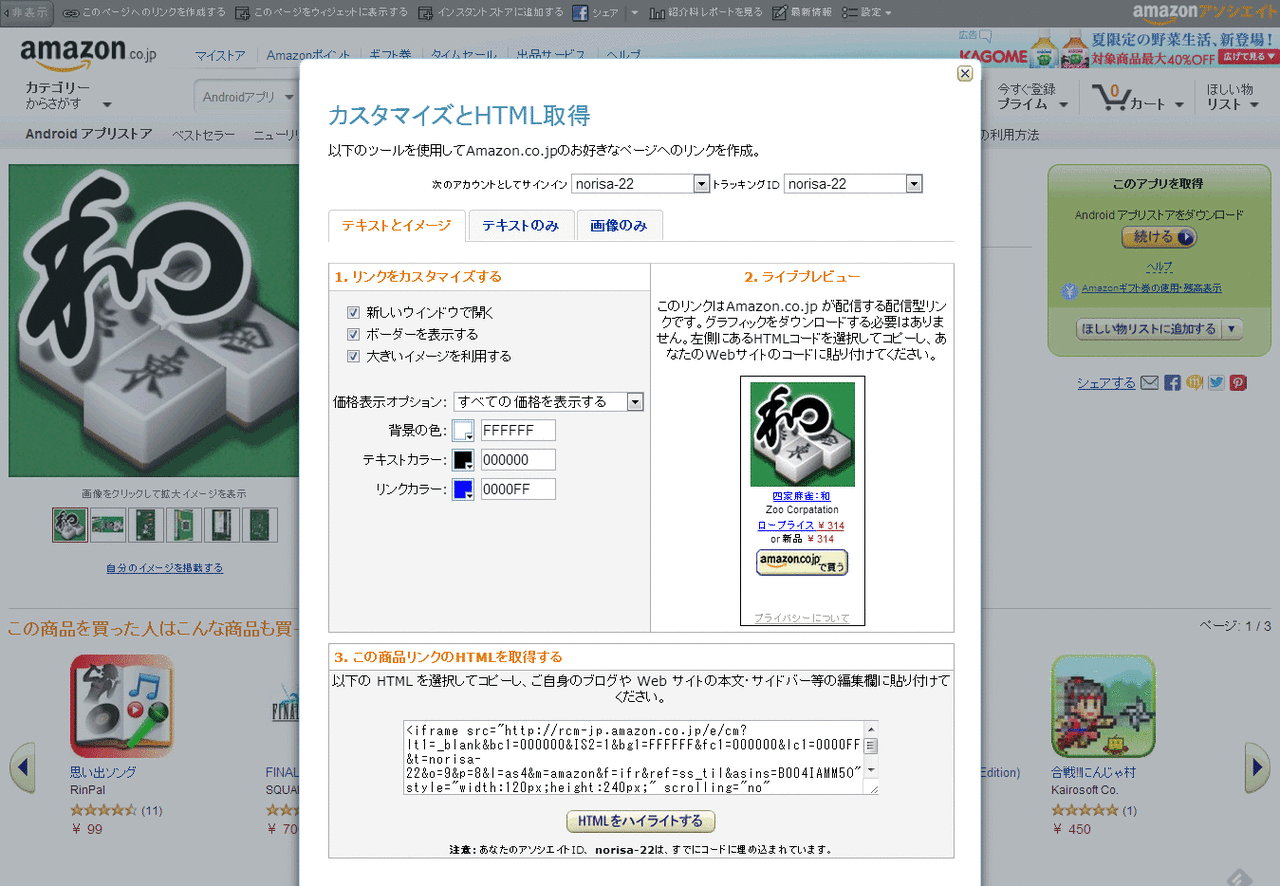Open the 設定 settings menu in associates bar

[866, 13]
